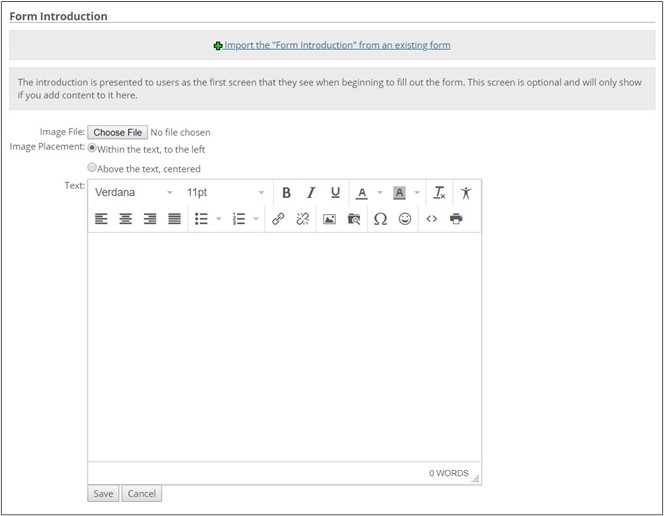Viewport: 664px width, 516px height.
Task: Import the Form Introduction from an existing form
Action: click(x=336, y=45)
